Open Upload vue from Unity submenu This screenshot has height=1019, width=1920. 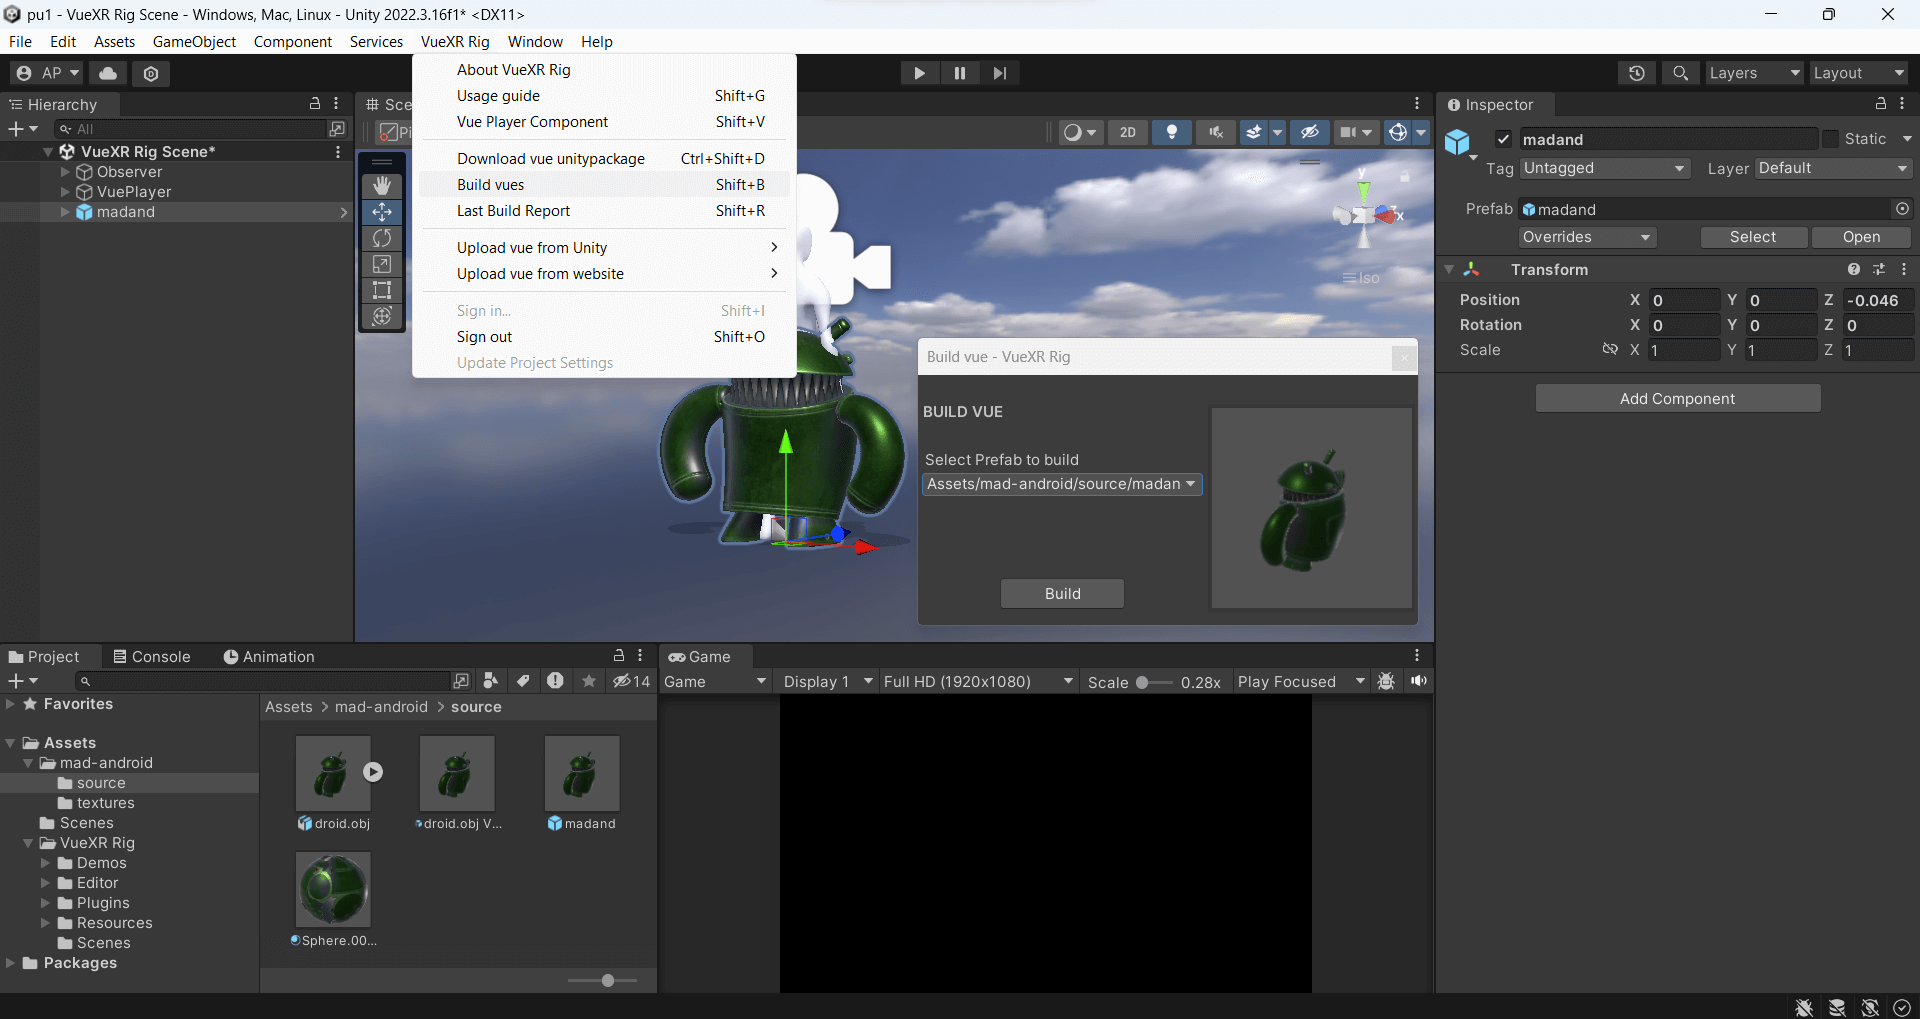point(604,248)
